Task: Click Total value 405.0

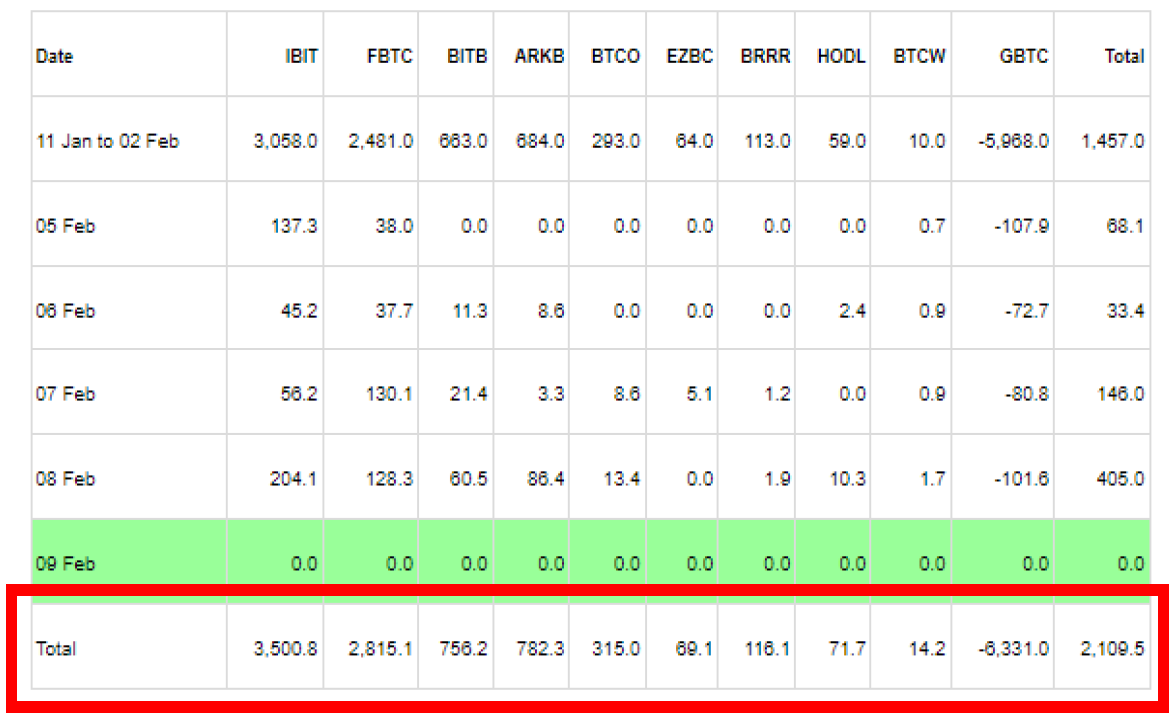Action: click(x=1121, y=479)
